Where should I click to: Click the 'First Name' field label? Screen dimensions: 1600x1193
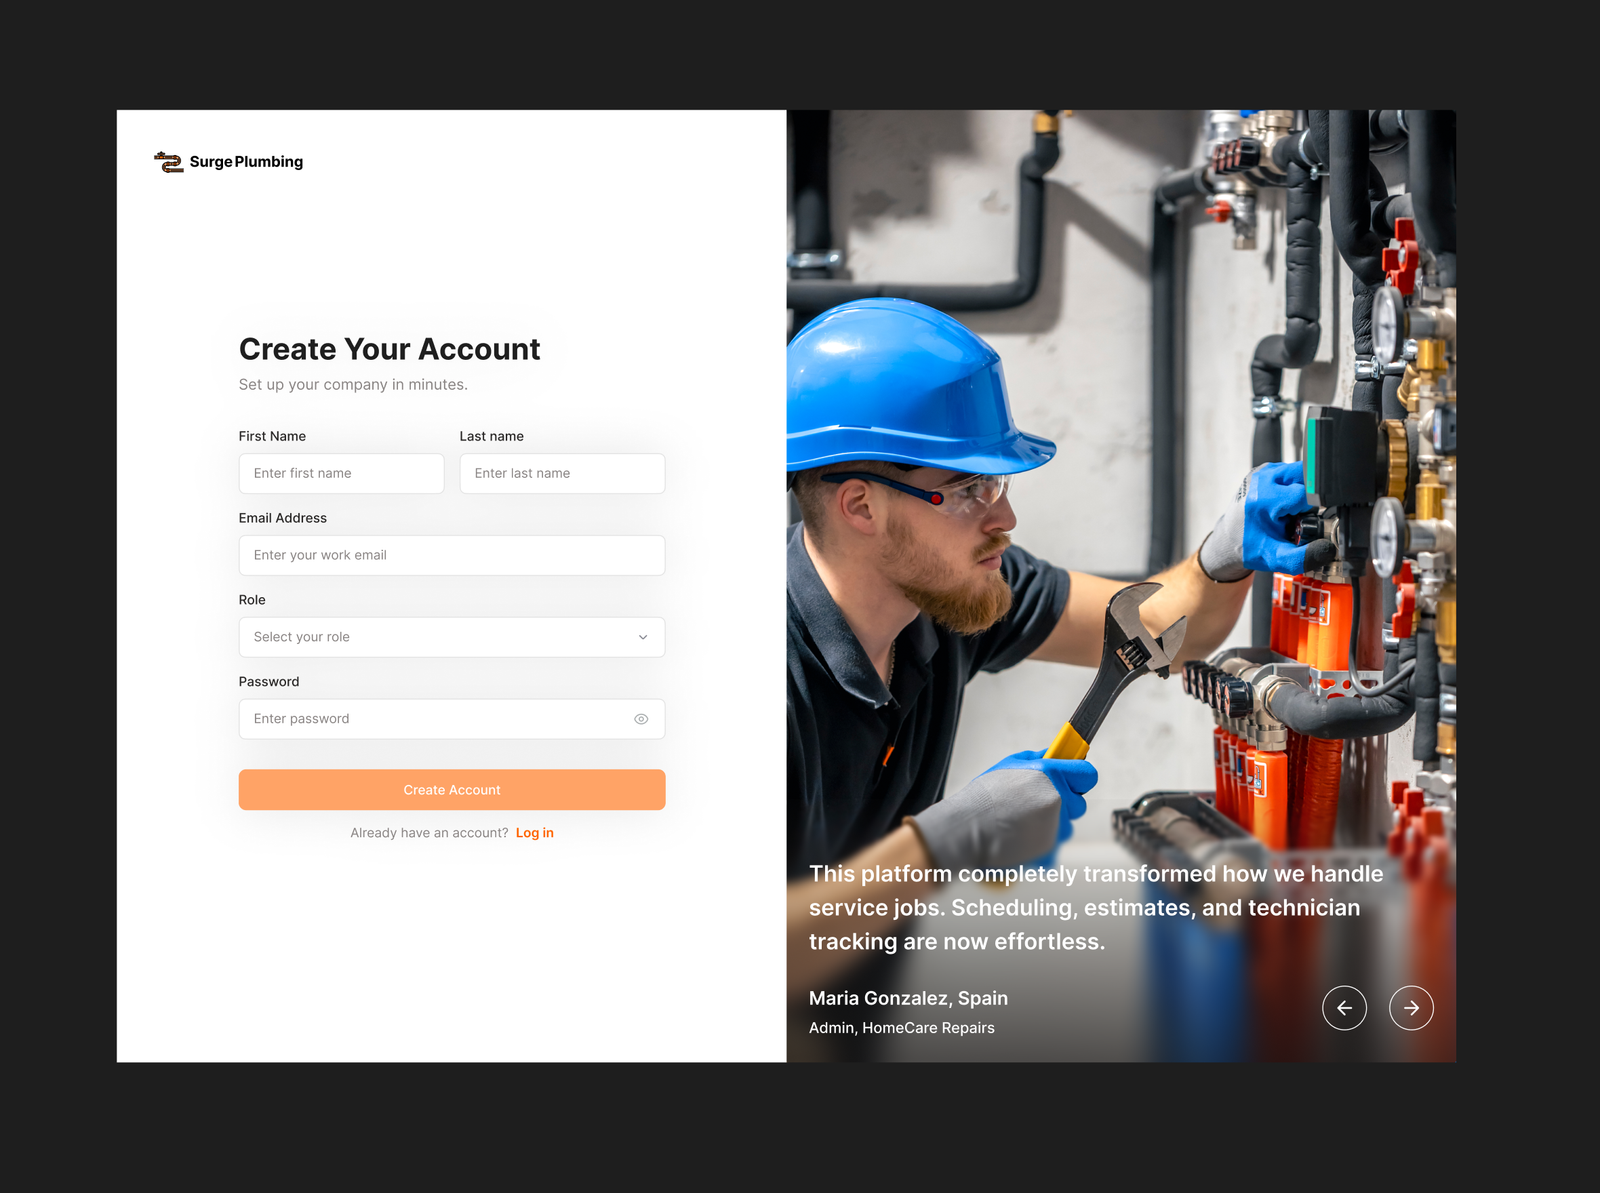[x=272, y=436]
